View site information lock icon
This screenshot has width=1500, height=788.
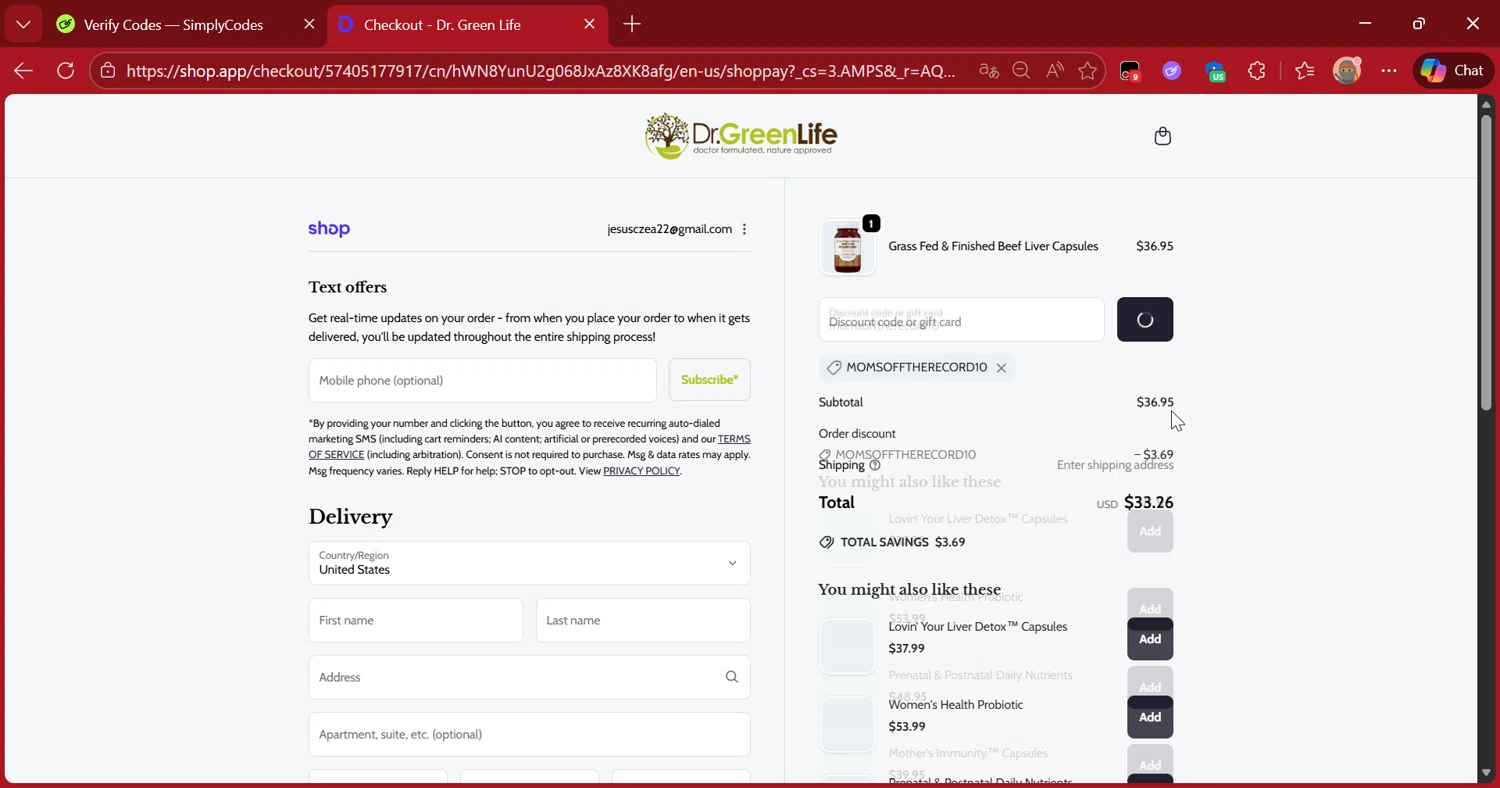pyautogui.click(x=107, y=71)
